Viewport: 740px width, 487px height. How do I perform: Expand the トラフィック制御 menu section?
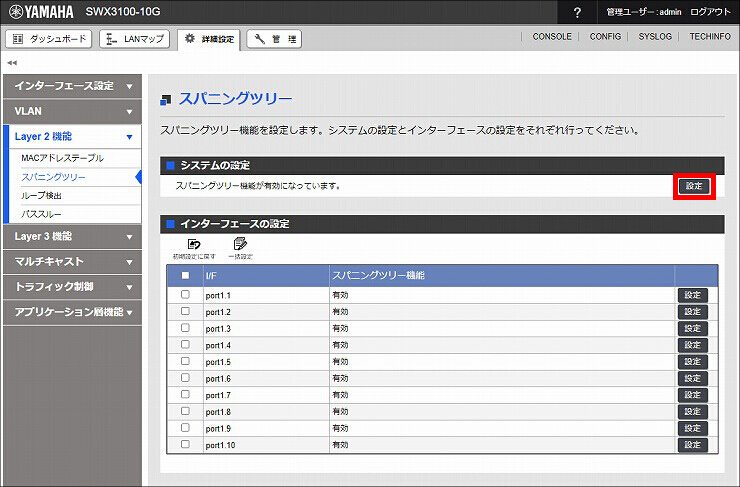(72, 287)
